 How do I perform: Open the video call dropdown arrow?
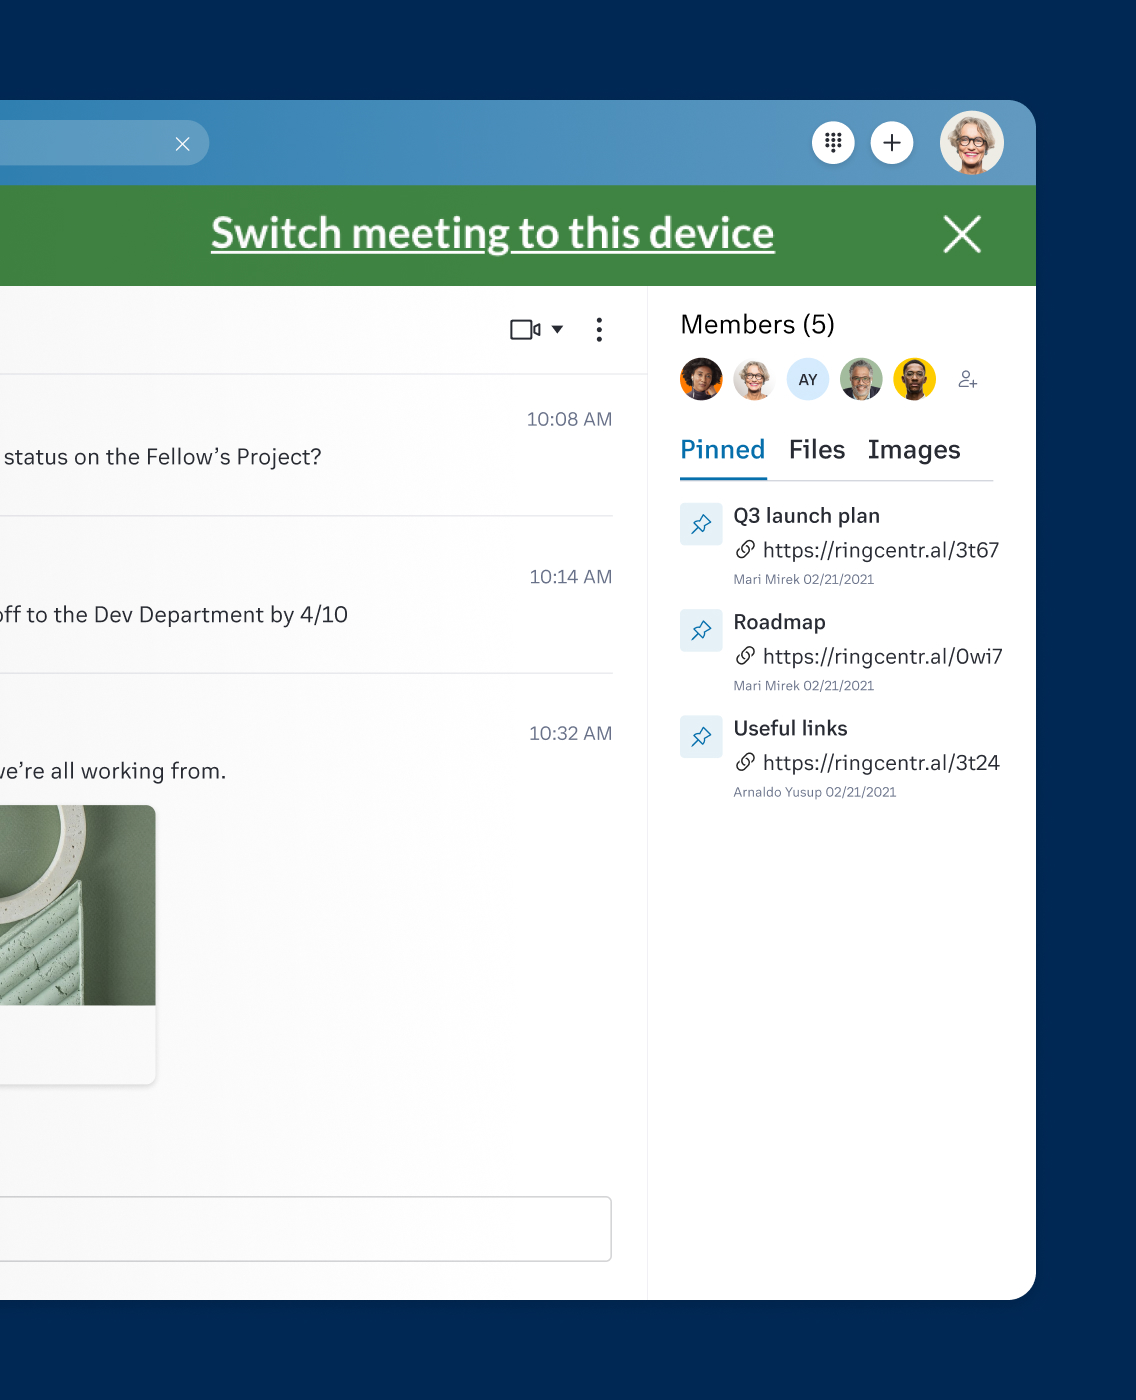tap(557, 329)
